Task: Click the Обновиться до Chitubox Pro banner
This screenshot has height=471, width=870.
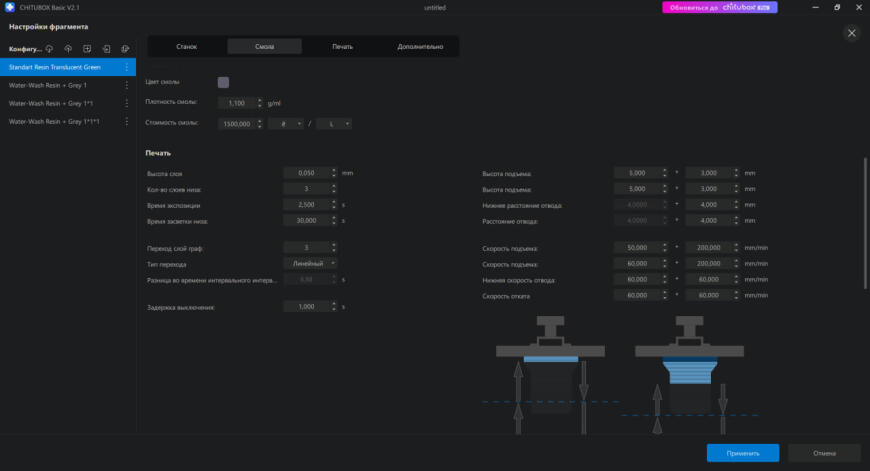Action: pos(720,7)
